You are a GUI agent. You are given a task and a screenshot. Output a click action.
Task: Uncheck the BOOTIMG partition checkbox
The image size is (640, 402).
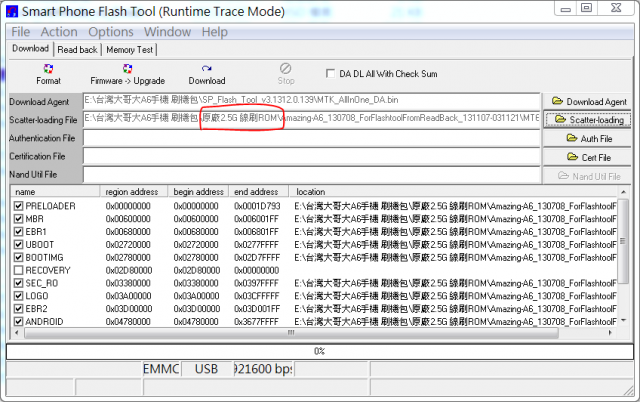[x=18, y=258]
